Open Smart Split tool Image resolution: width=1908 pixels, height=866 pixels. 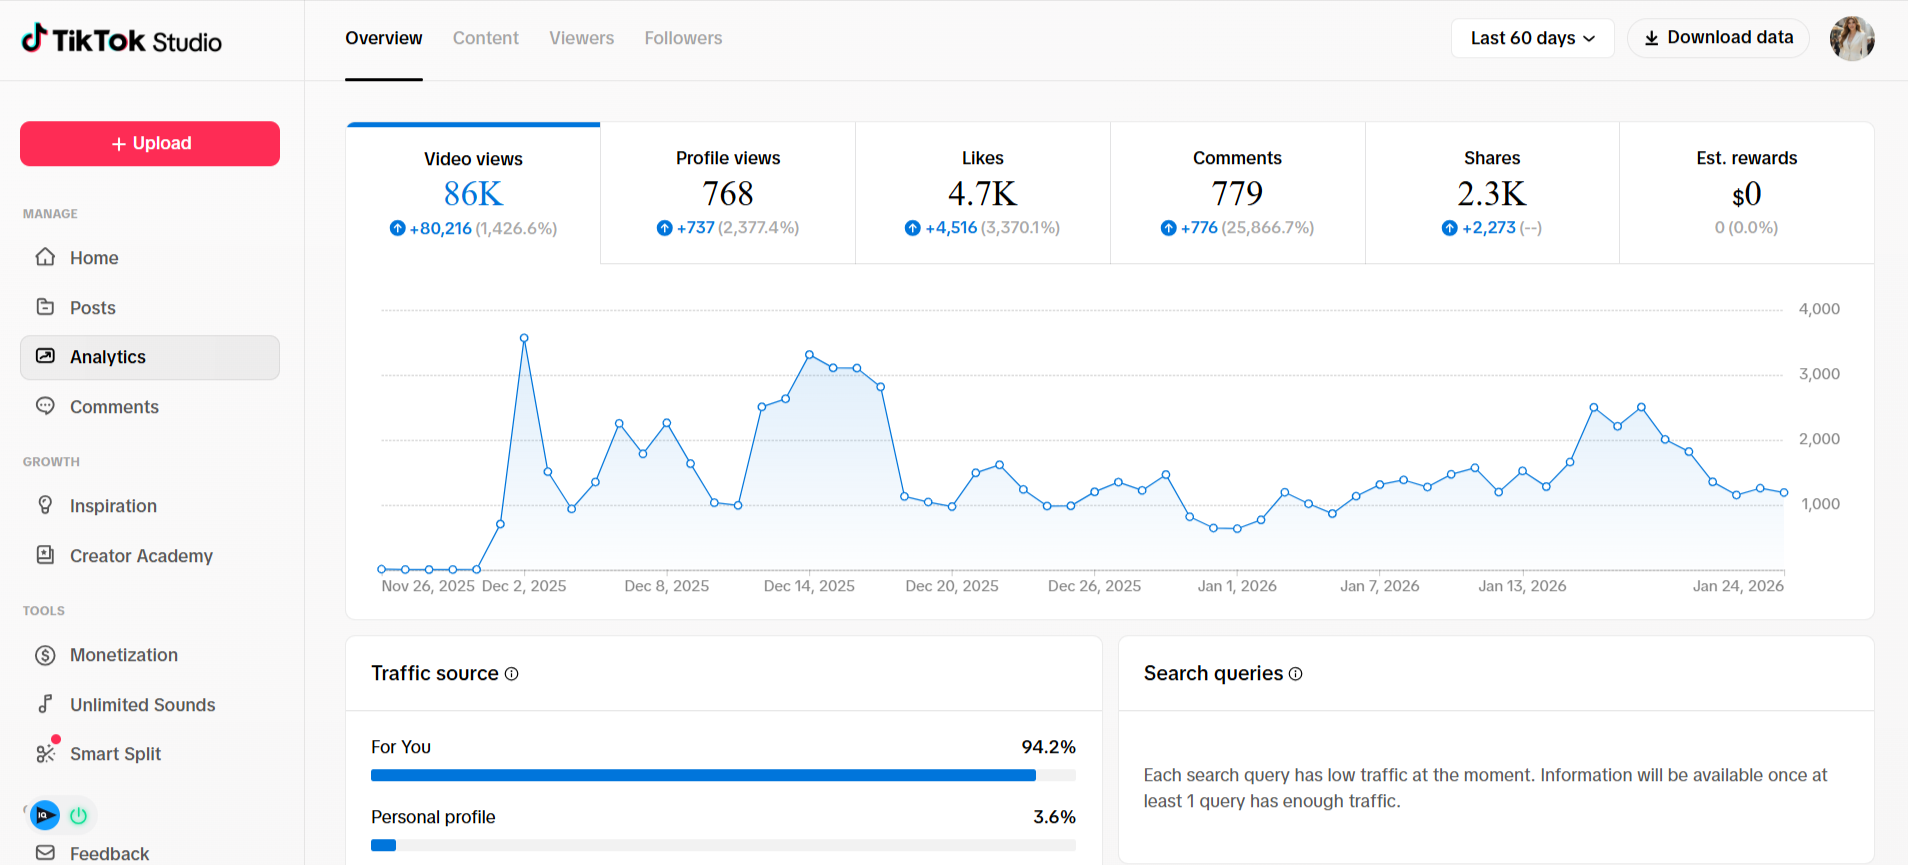click(x=114, y=754)
